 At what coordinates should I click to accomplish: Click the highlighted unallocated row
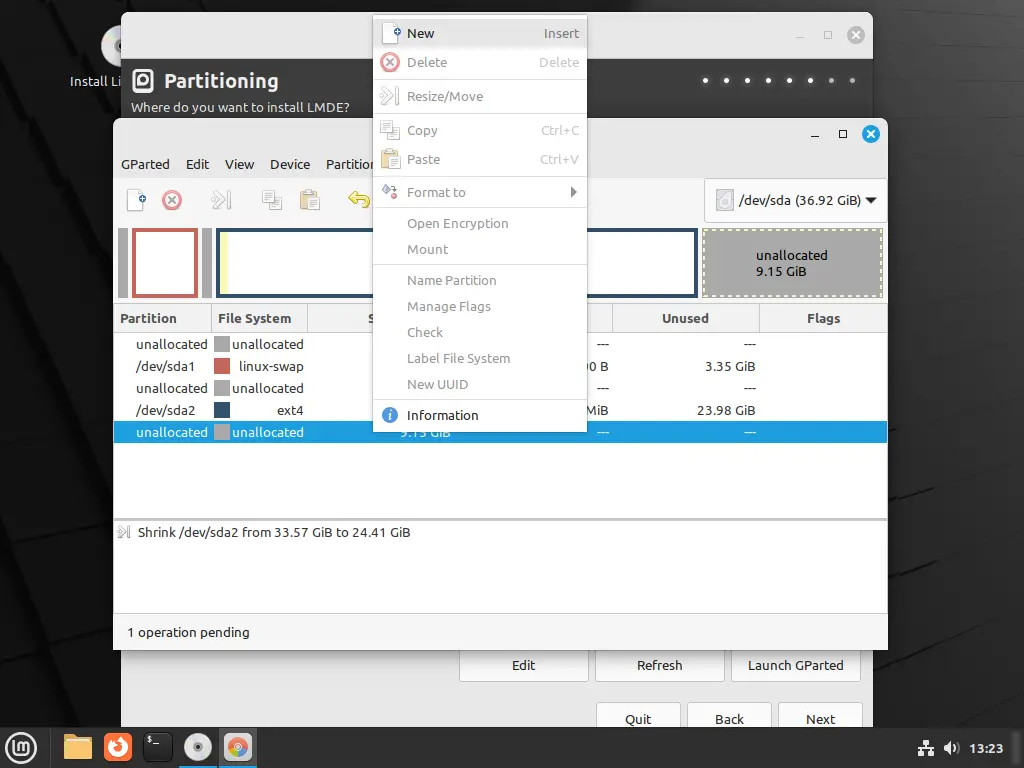click(x=500, y=432)
